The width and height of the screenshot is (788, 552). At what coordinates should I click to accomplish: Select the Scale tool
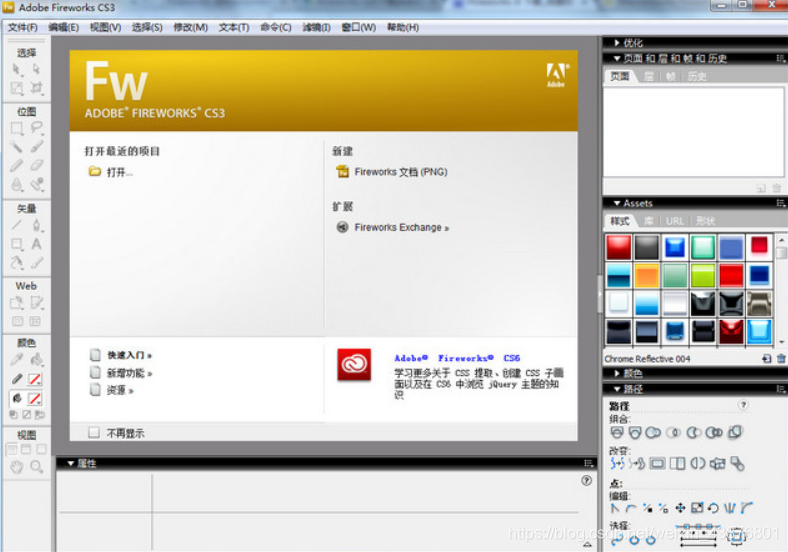click(x=17, y=88)
